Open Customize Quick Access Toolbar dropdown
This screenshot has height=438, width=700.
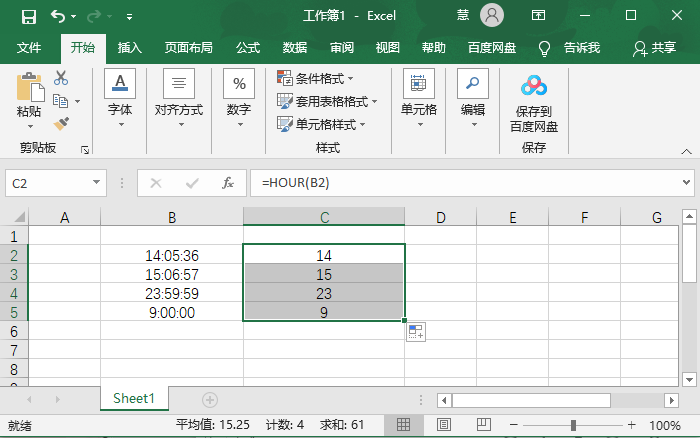point(129,17)
